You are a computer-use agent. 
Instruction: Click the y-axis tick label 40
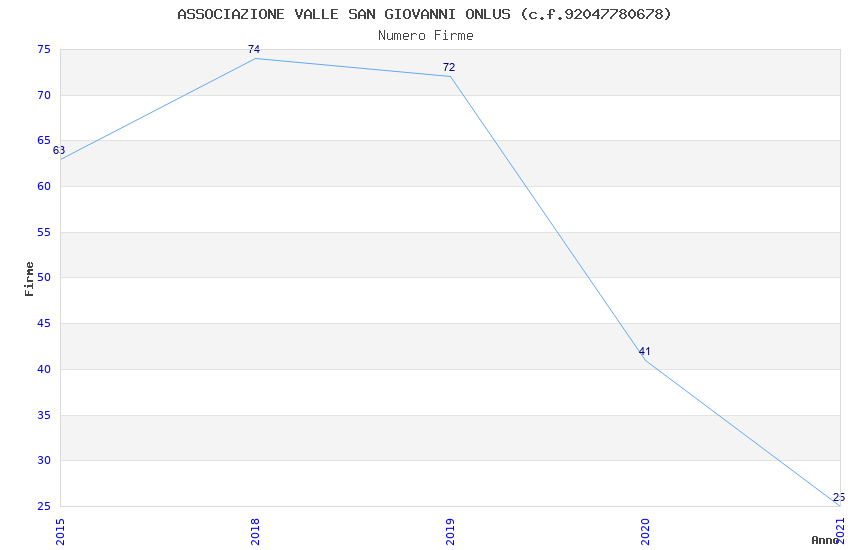pyautogui.click(x=44, y=370)
